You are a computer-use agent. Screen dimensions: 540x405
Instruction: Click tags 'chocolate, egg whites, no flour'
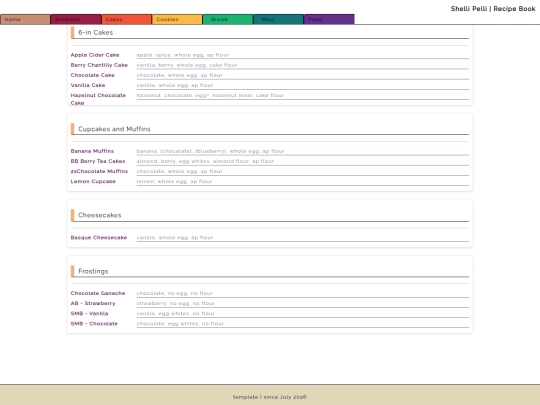click(180, 323)
